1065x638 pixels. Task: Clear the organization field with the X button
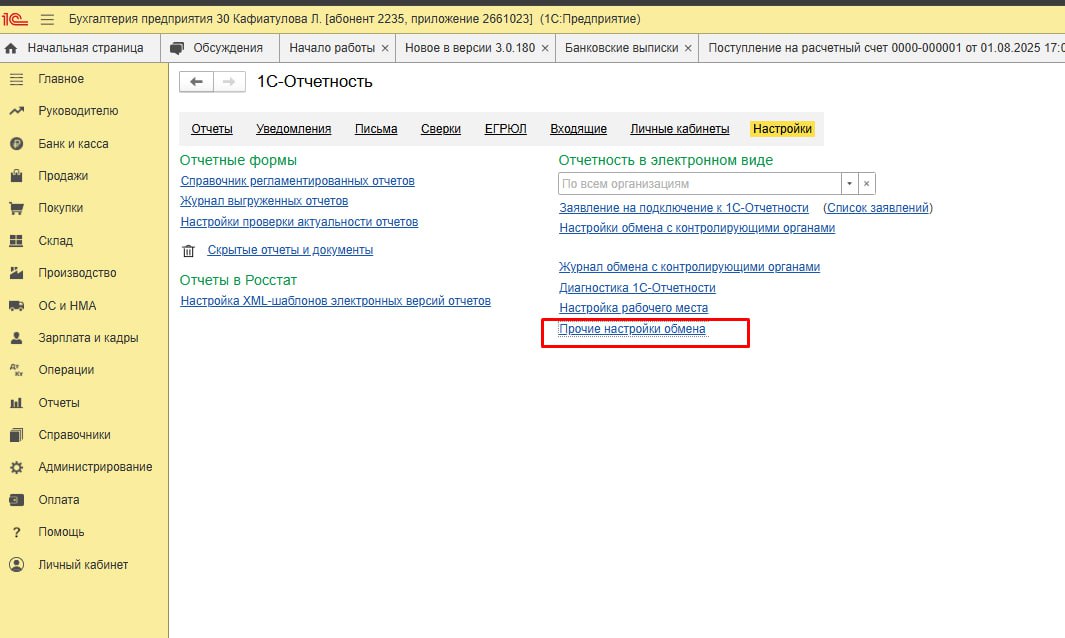point(867,183)
